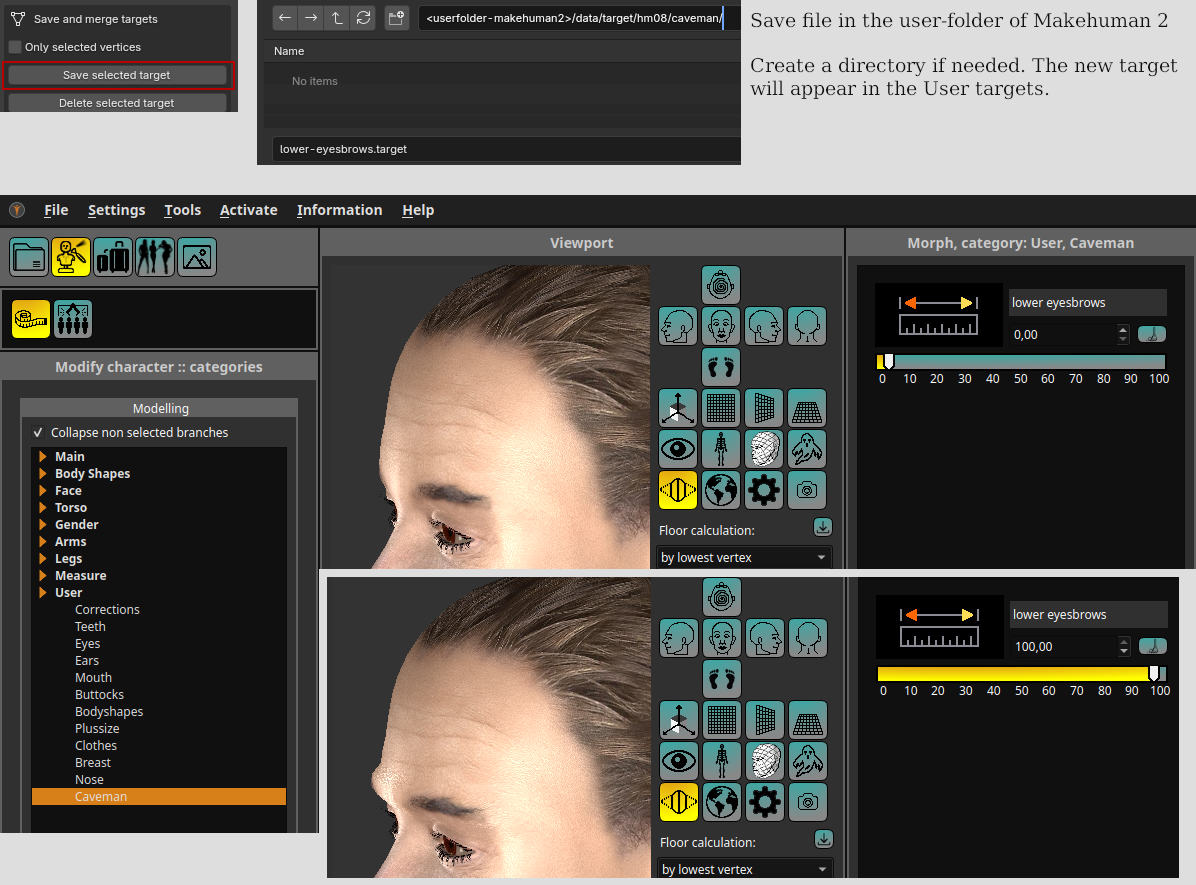
Task: Expand the Face category arrow
Action: tap(43, 491)
